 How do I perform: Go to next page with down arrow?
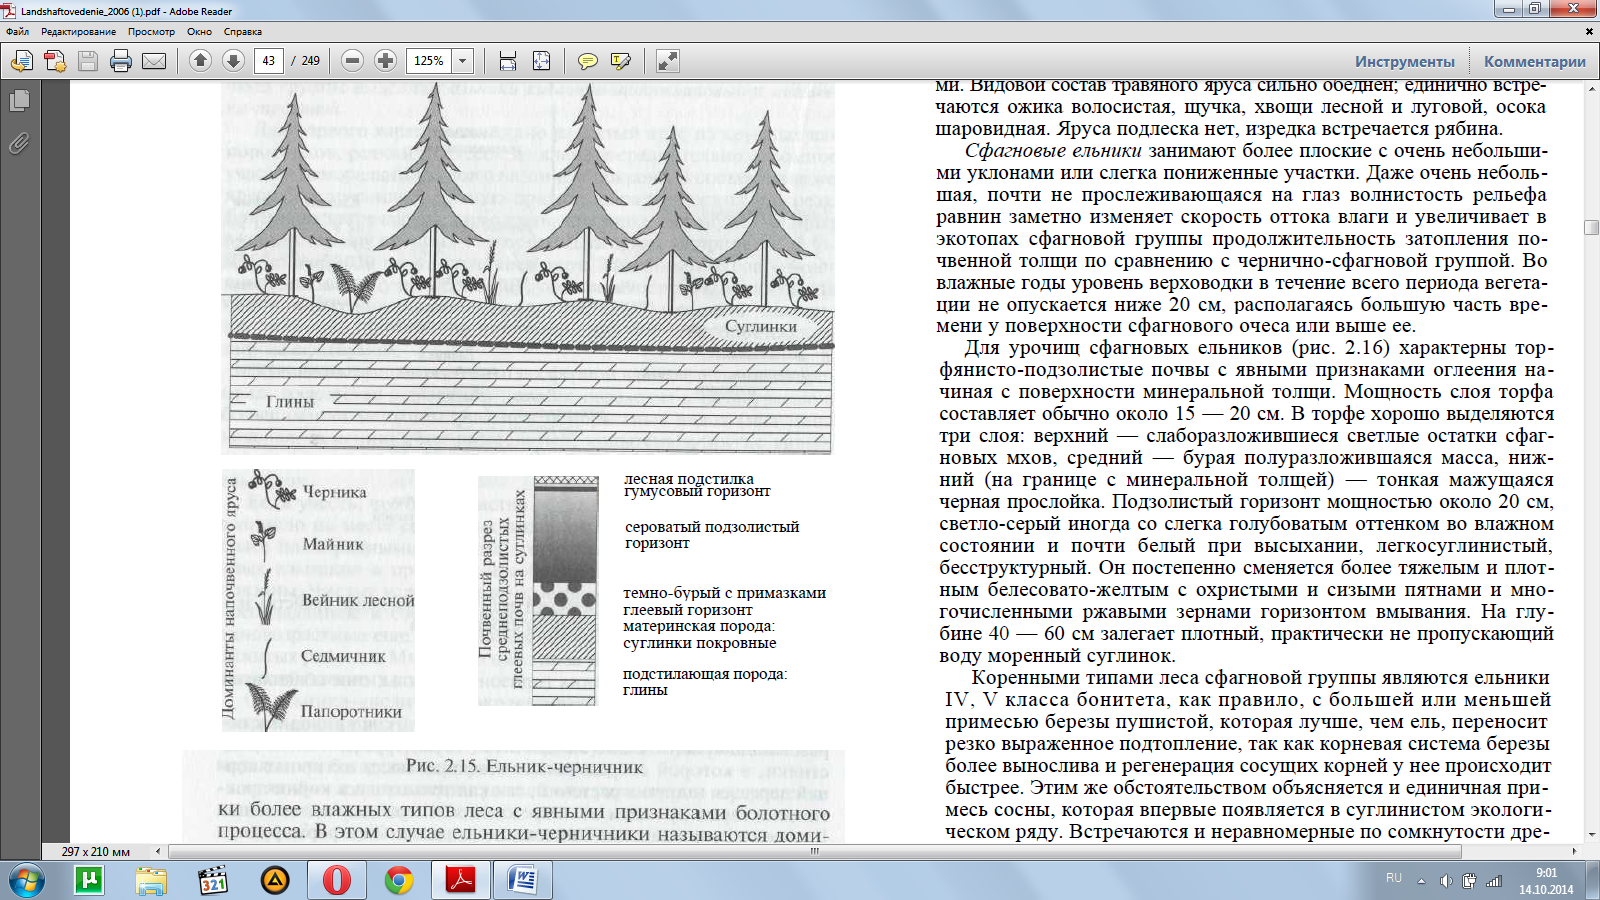point(233,61)
